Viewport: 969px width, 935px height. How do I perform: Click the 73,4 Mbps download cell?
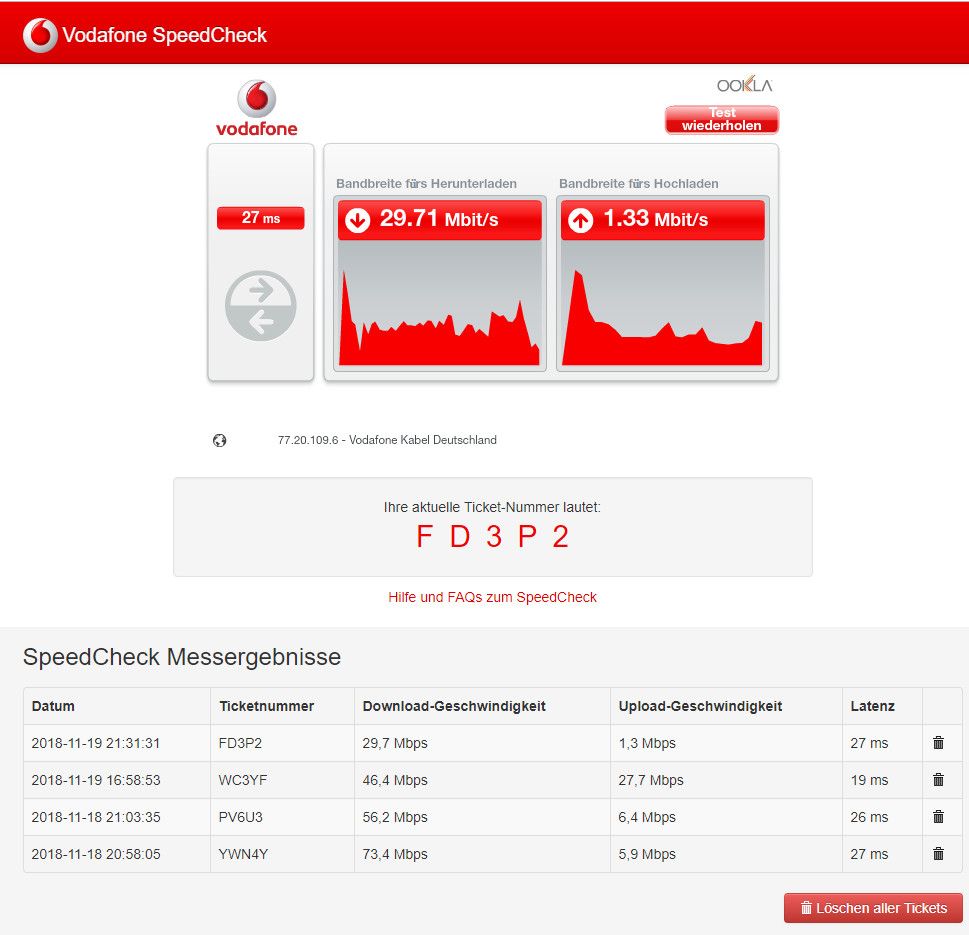coord(395,854)
